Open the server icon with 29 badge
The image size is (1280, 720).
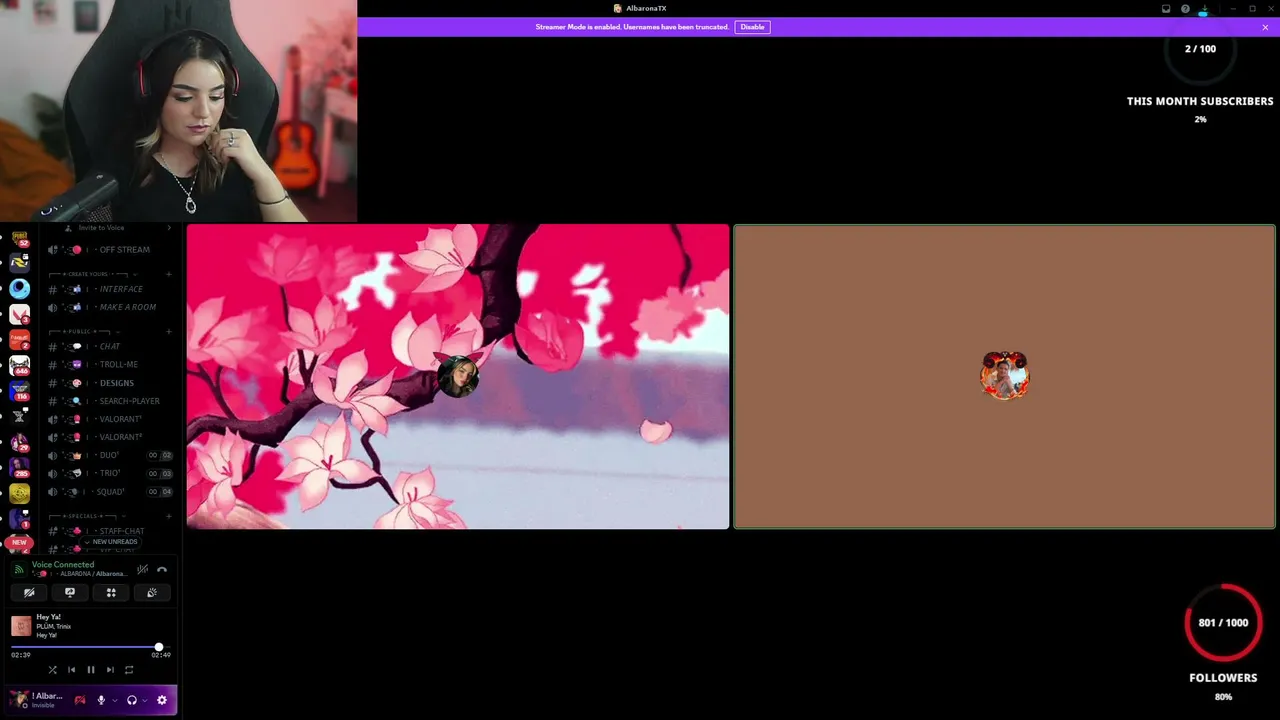click(19, 442)
